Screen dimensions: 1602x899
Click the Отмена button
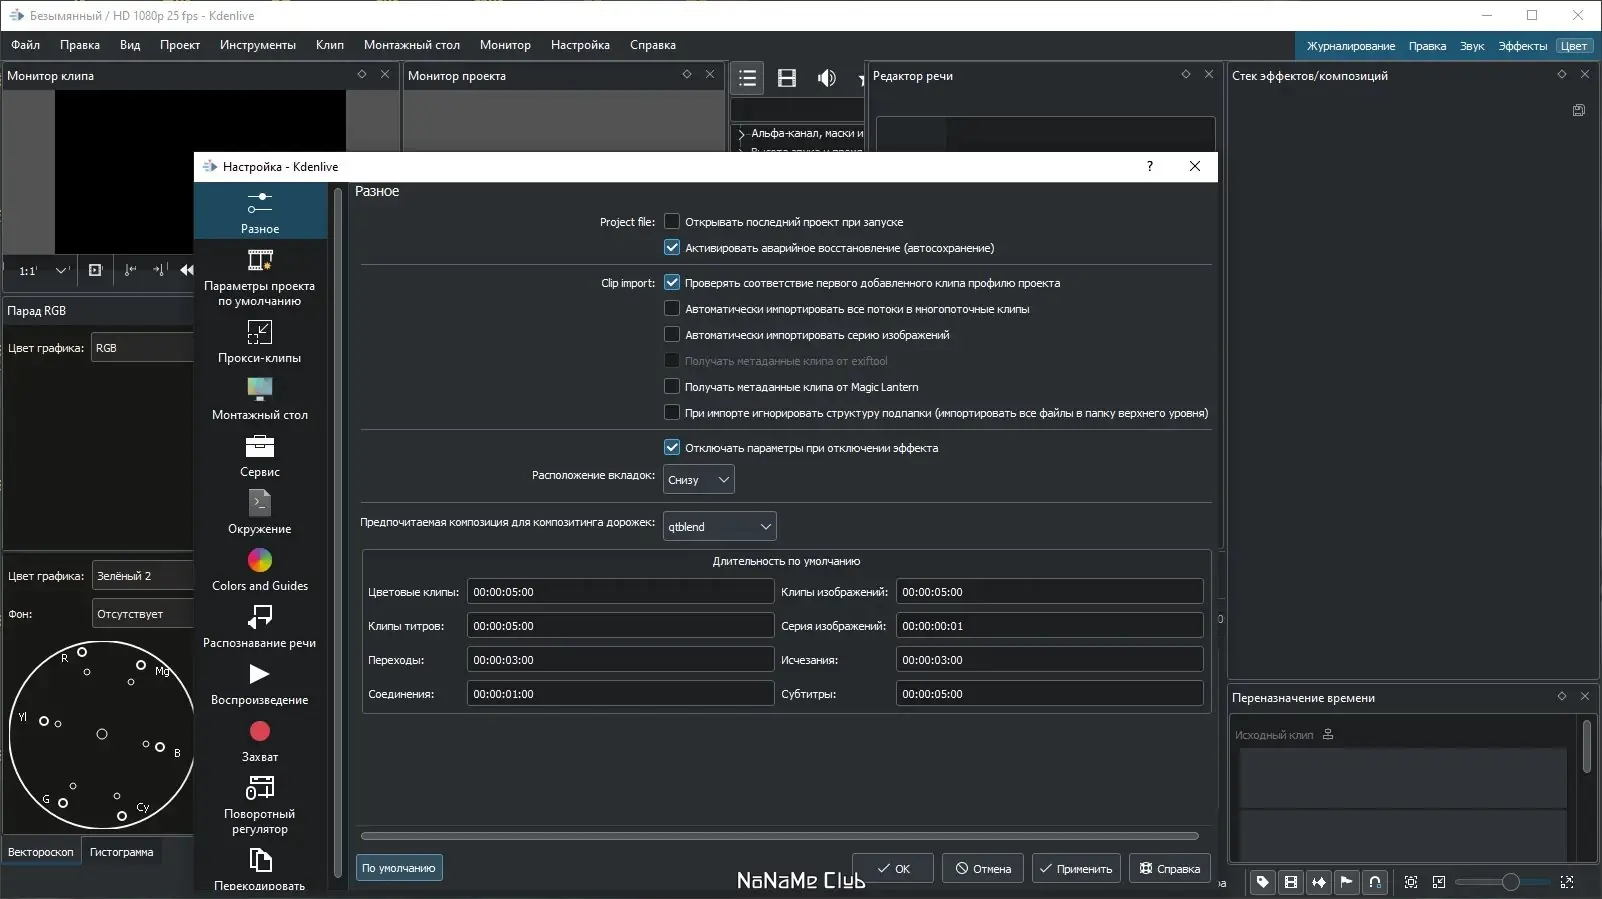(983, 869)
